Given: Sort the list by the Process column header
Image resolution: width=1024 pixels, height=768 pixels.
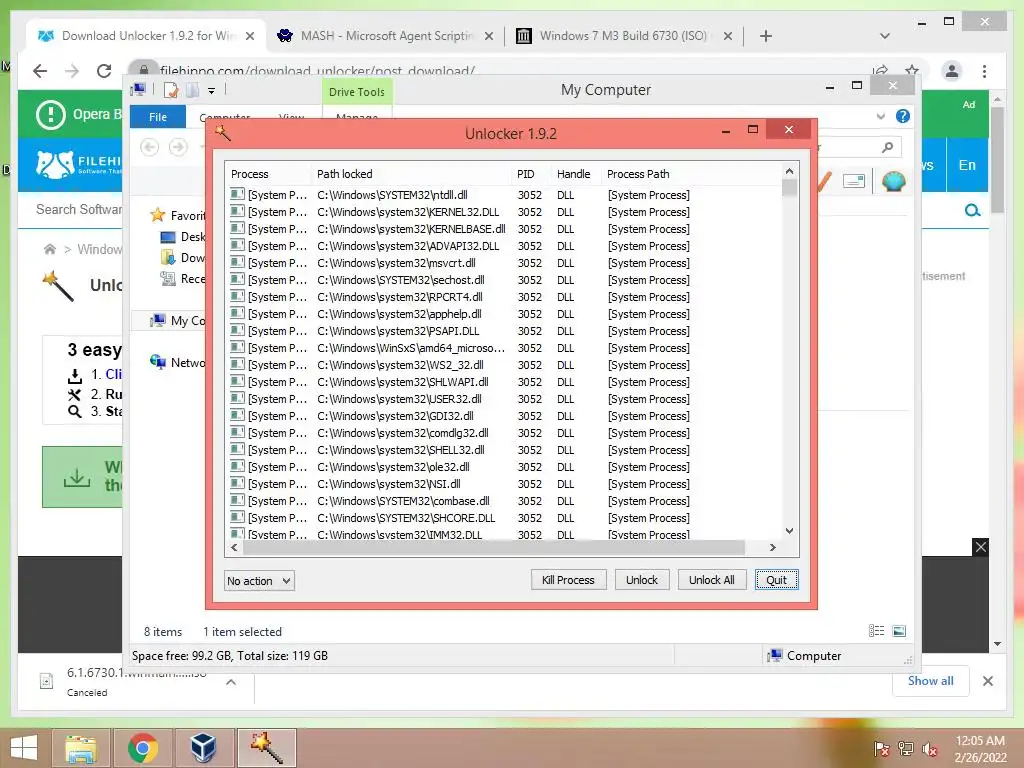Looking at the screenshot, I should tap(268, 174).
